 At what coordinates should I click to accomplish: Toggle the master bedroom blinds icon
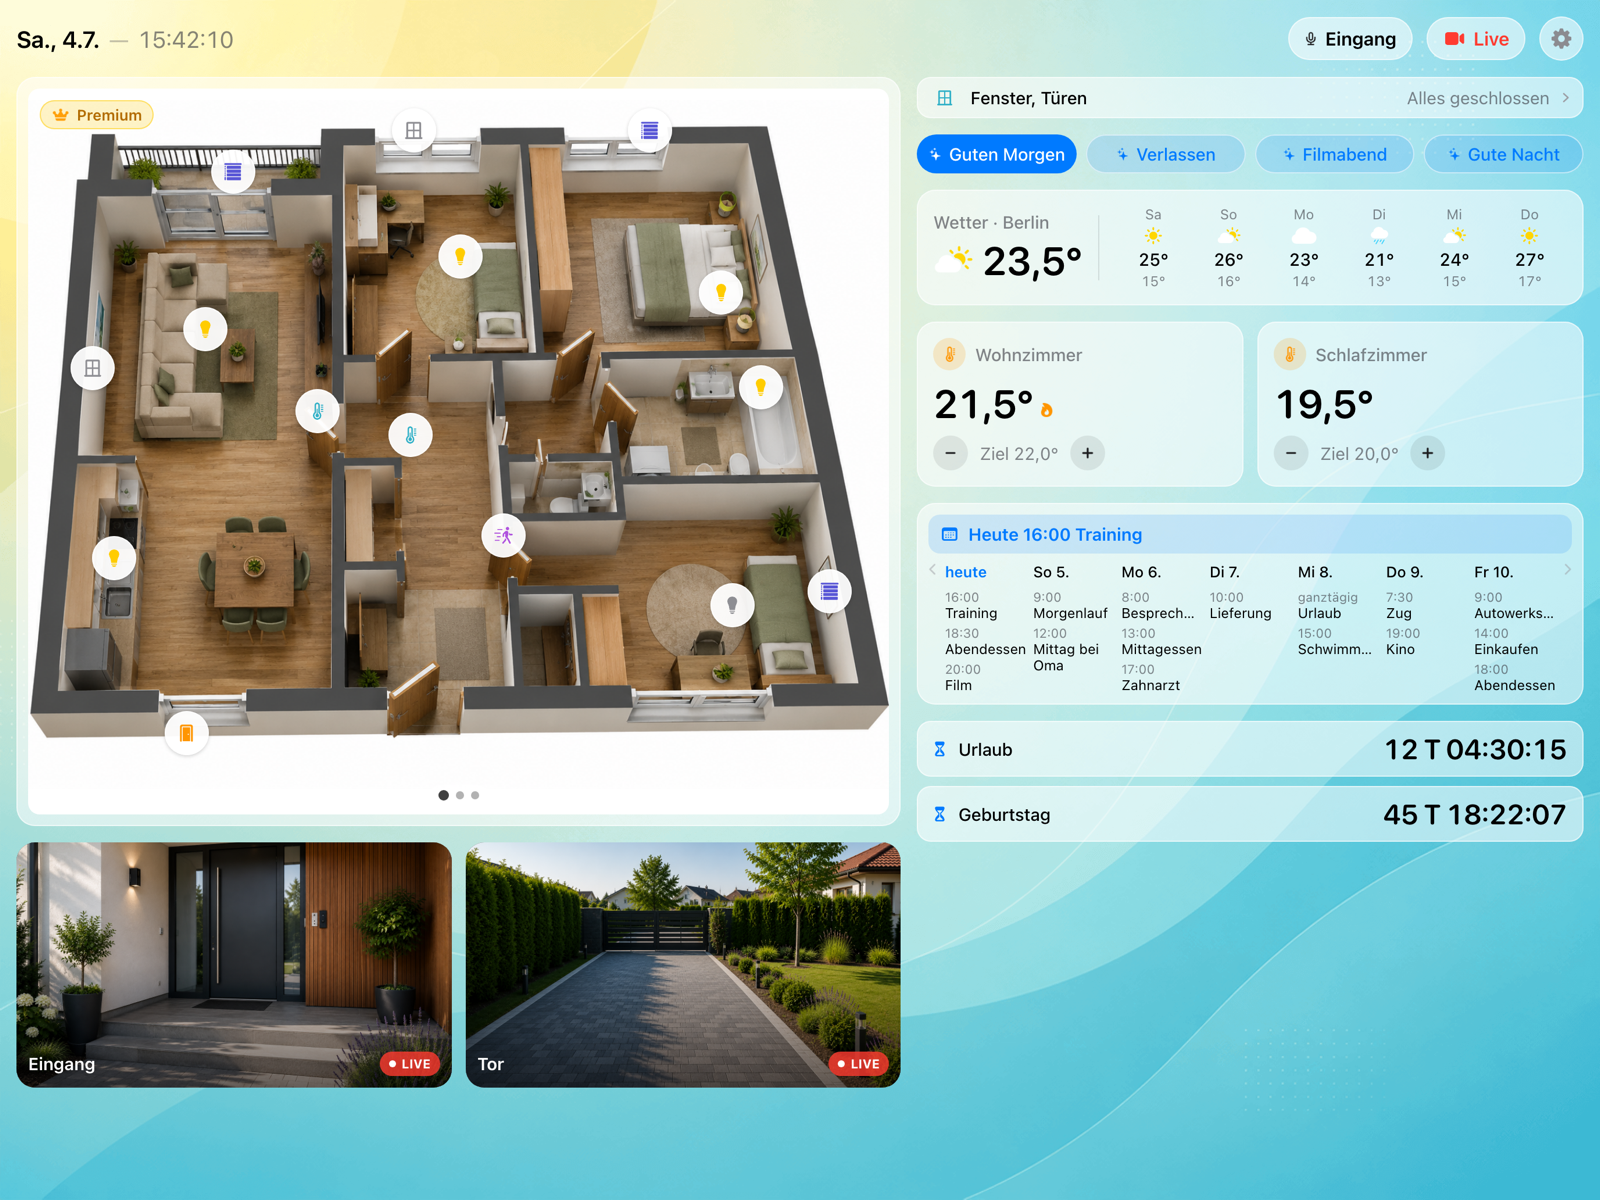(649, 130)
